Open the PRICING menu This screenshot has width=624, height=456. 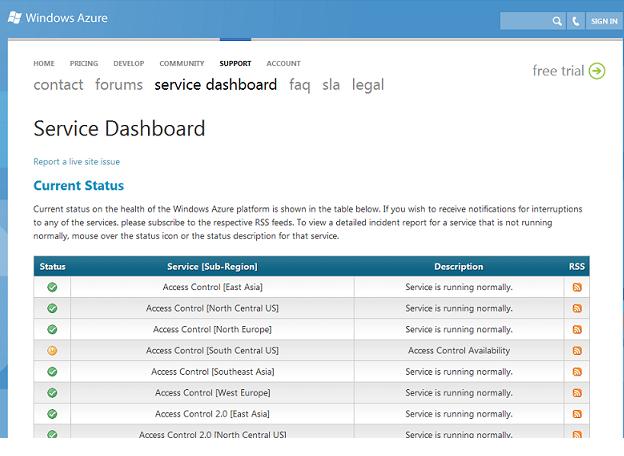(84, 63)
